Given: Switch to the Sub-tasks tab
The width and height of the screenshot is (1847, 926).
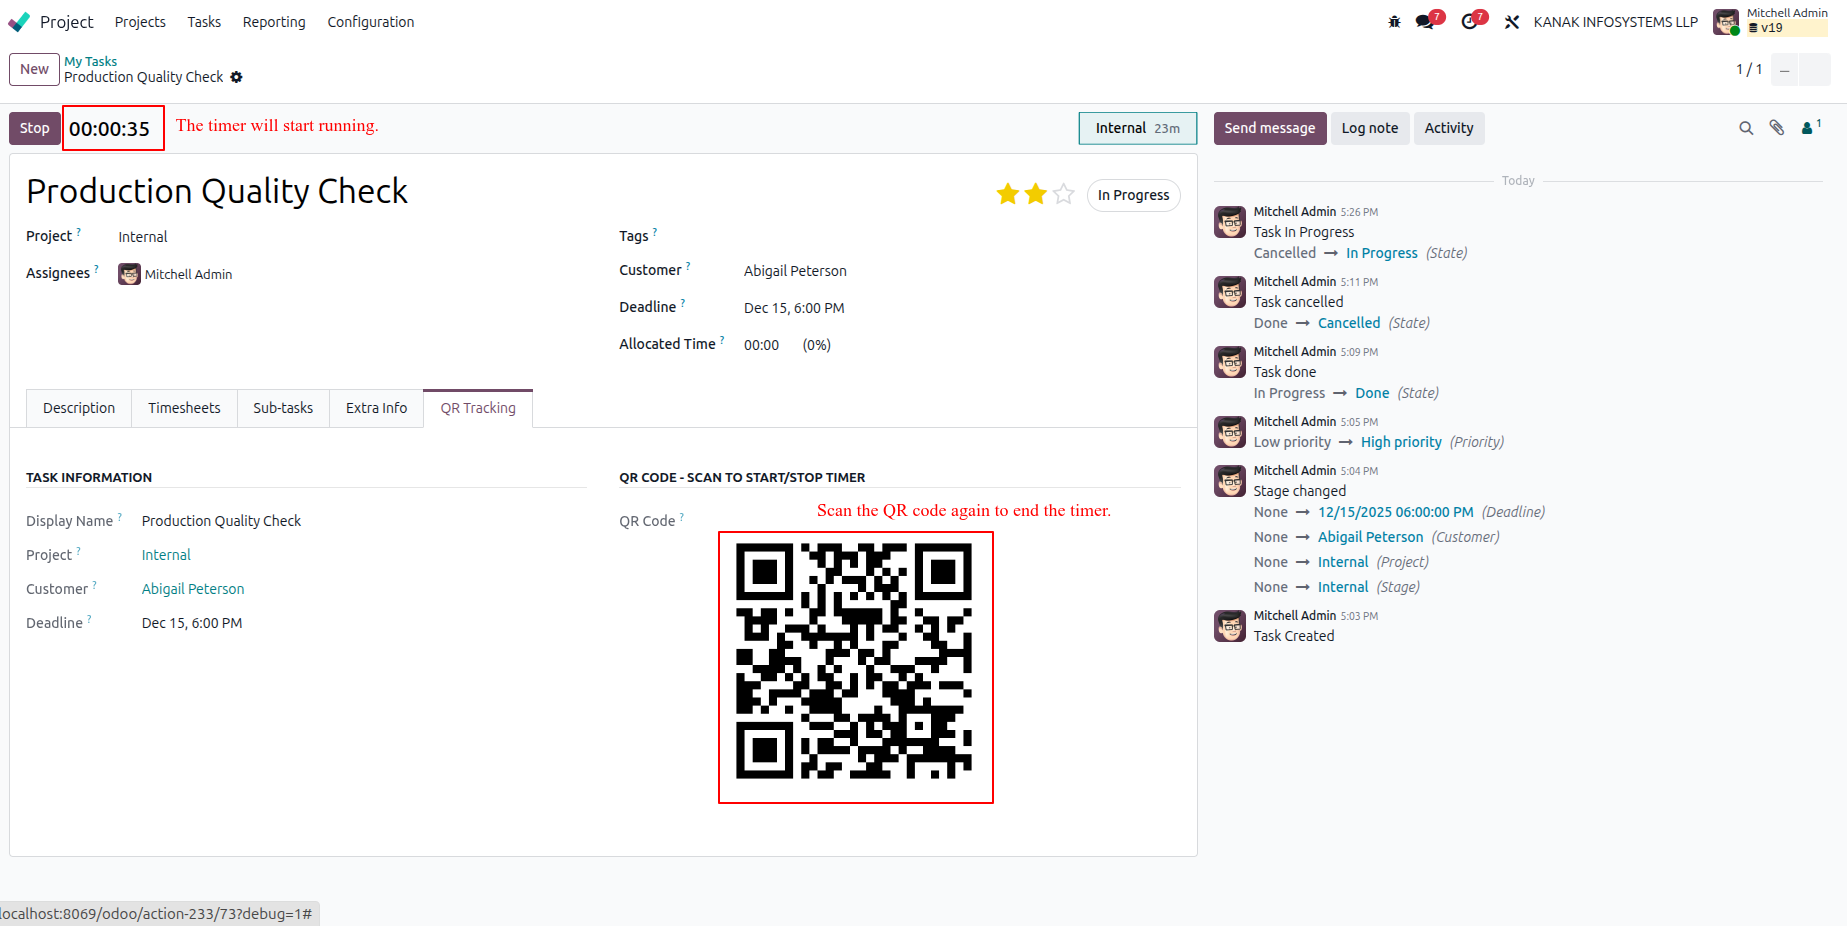Looking at the screenshot, I should (283, 408).
